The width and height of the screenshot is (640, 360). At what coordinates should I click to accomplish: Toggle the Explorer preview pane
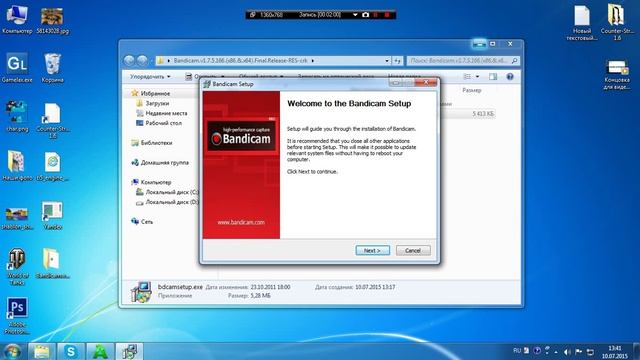point(493,77)
